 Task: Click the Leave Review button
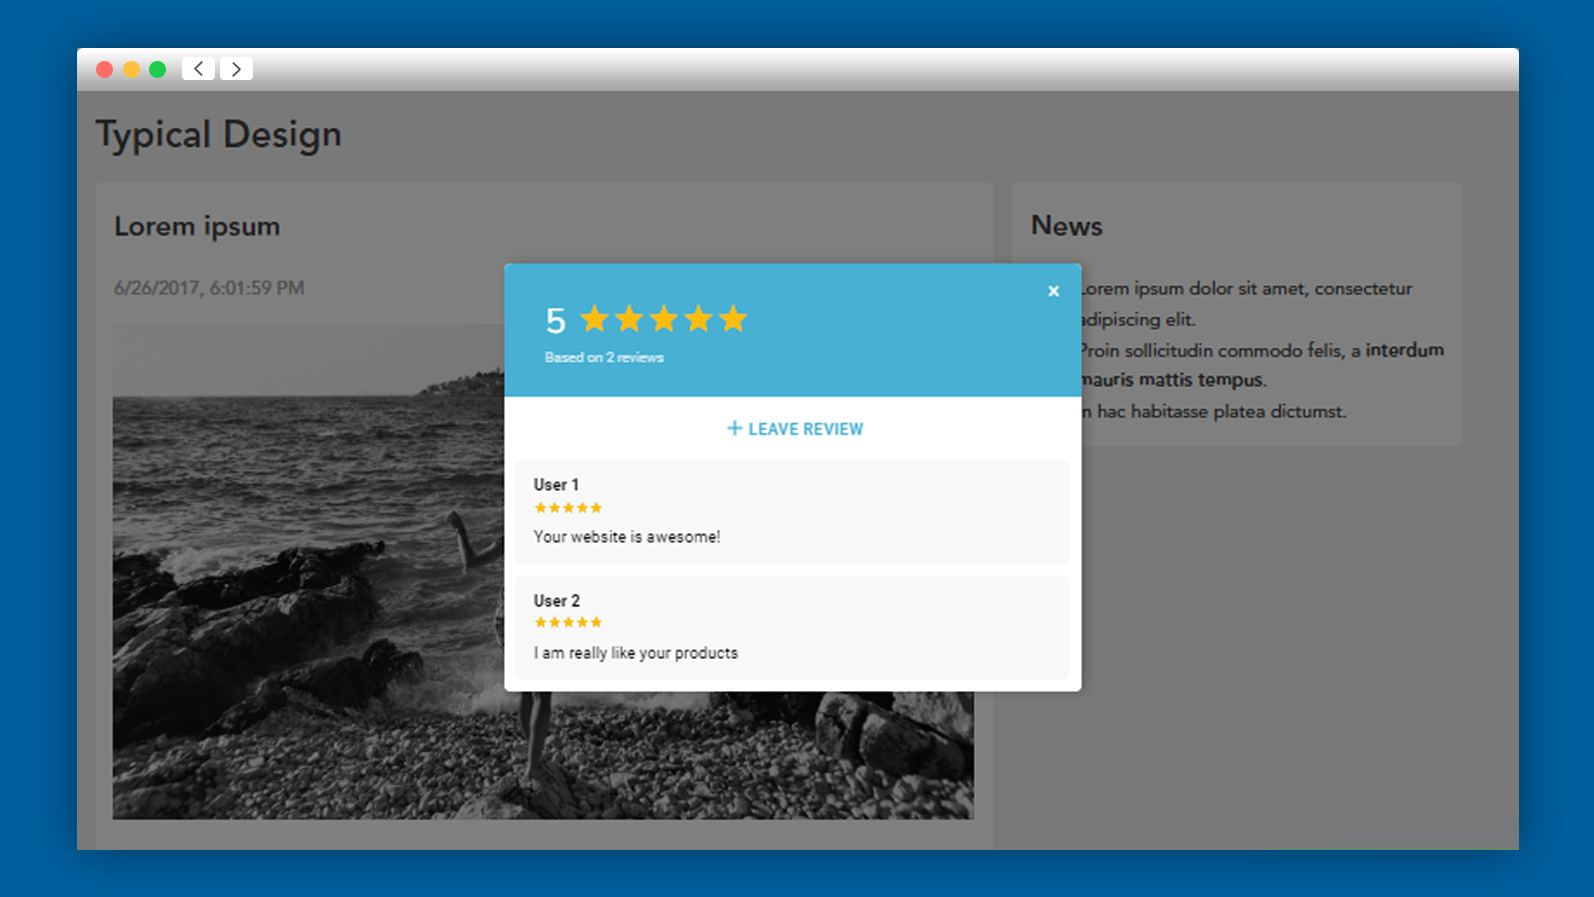point(794,429)
